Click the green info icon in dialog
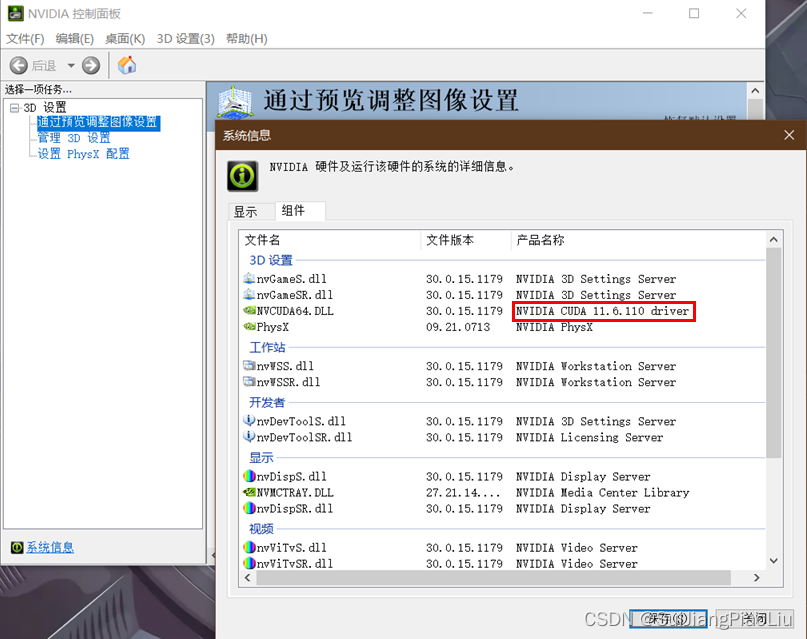This screenshot has width=807, height=639. tap(242, 176)
